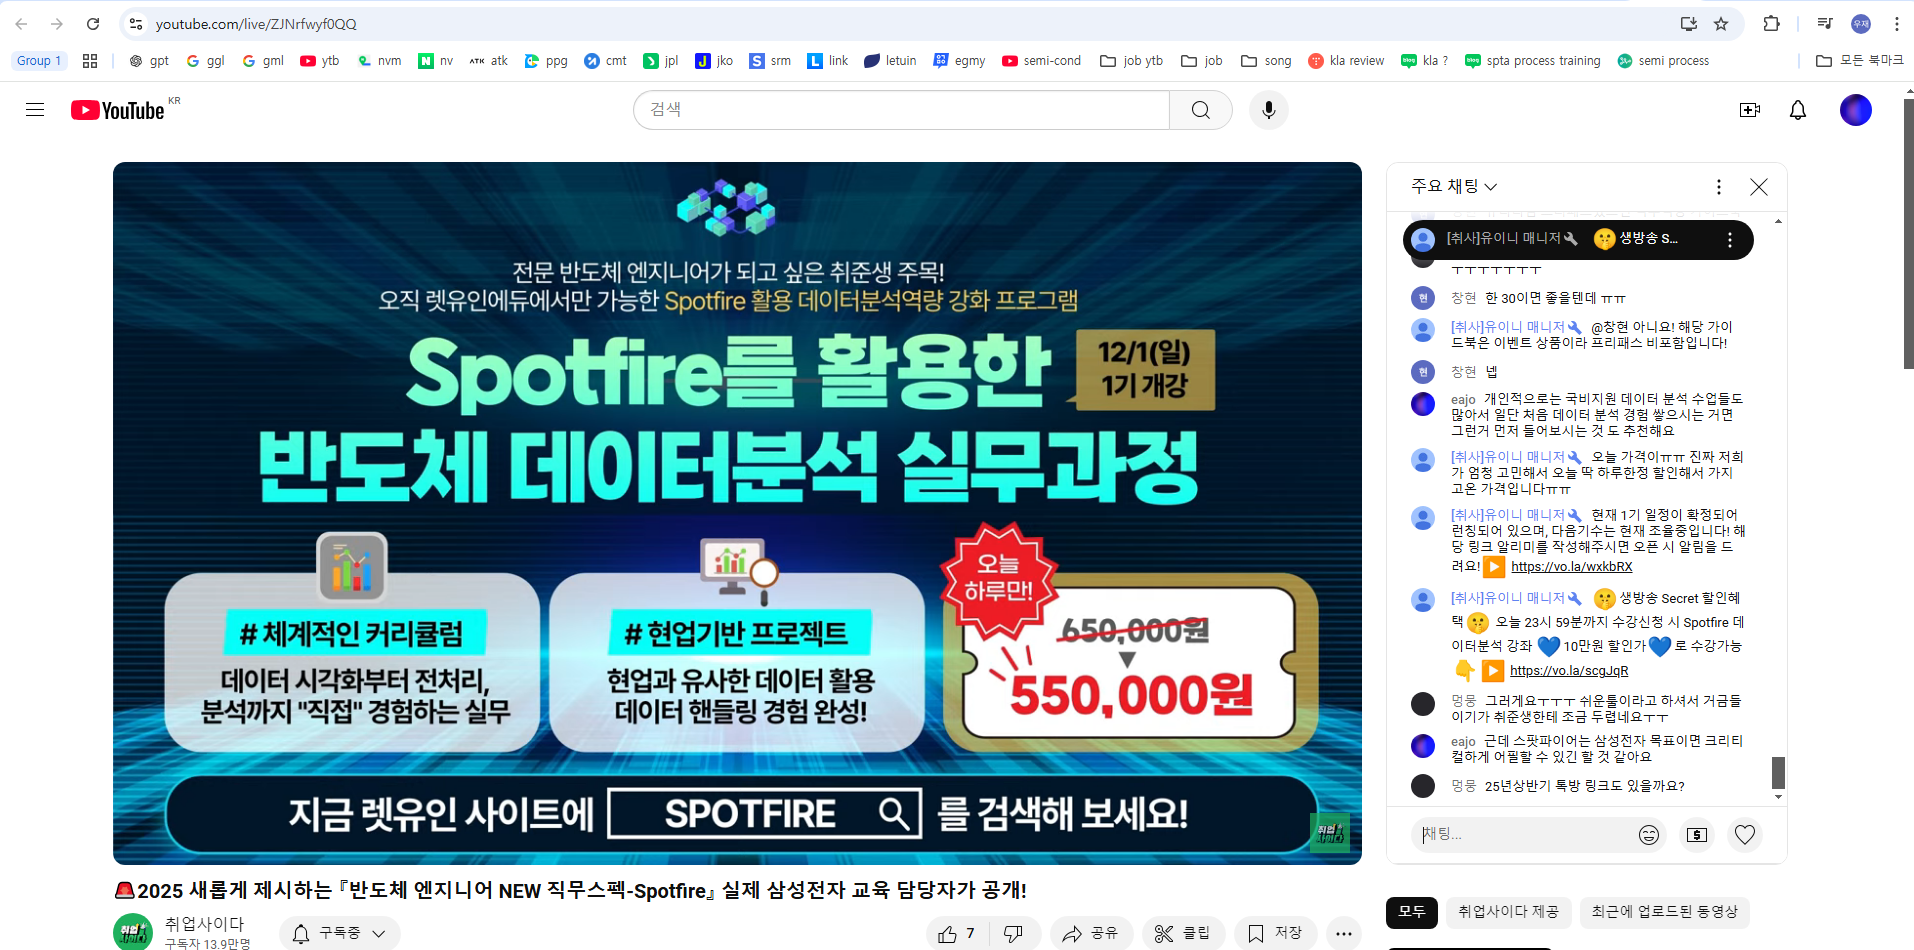Click the 공유 share button
Viewport: 1914px width, 950px height.
1090,933
